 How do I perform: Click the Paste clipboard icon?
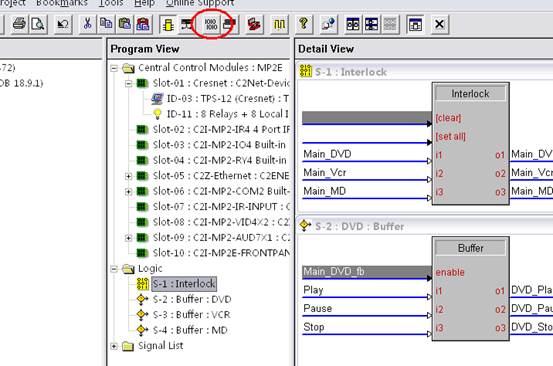pyautogui.click(x=124, y=24)
